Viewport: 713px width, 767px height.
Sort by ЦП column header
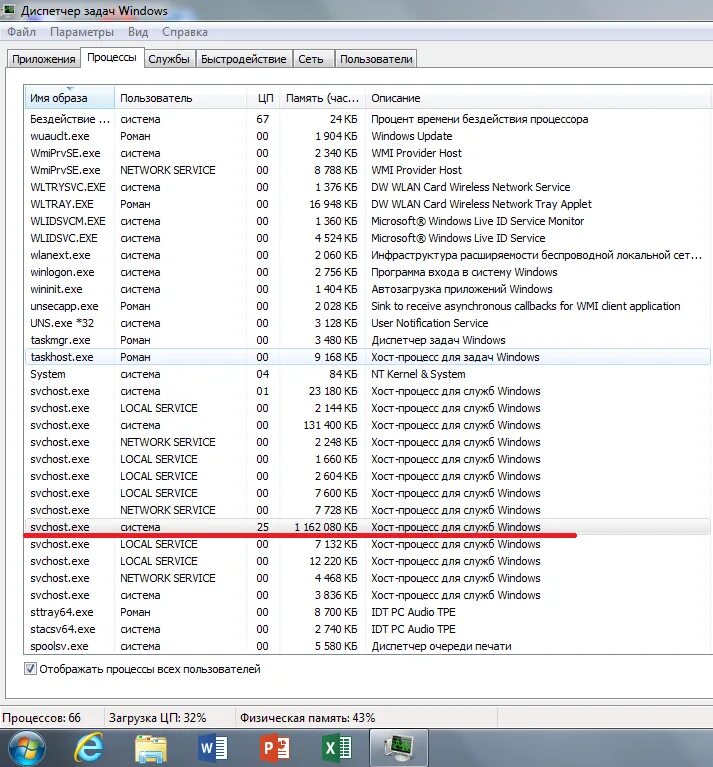click(x=263, y=98)
